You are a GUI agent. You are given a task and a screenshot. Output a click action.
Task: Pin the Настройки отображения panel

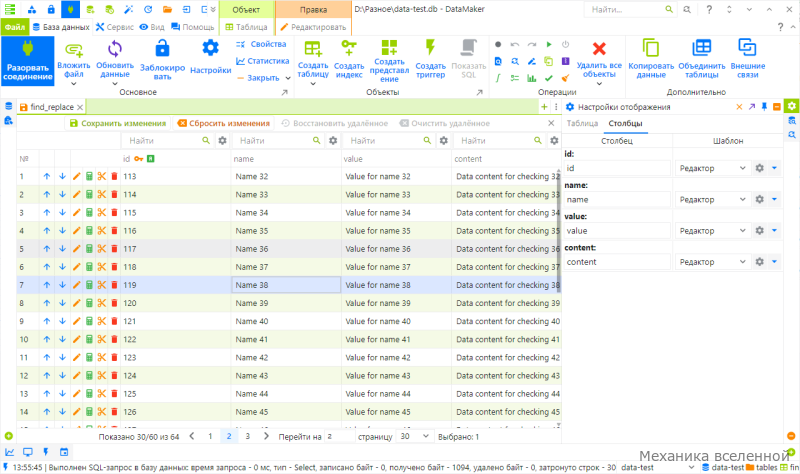pyautogui.click(x=764, y=107)
